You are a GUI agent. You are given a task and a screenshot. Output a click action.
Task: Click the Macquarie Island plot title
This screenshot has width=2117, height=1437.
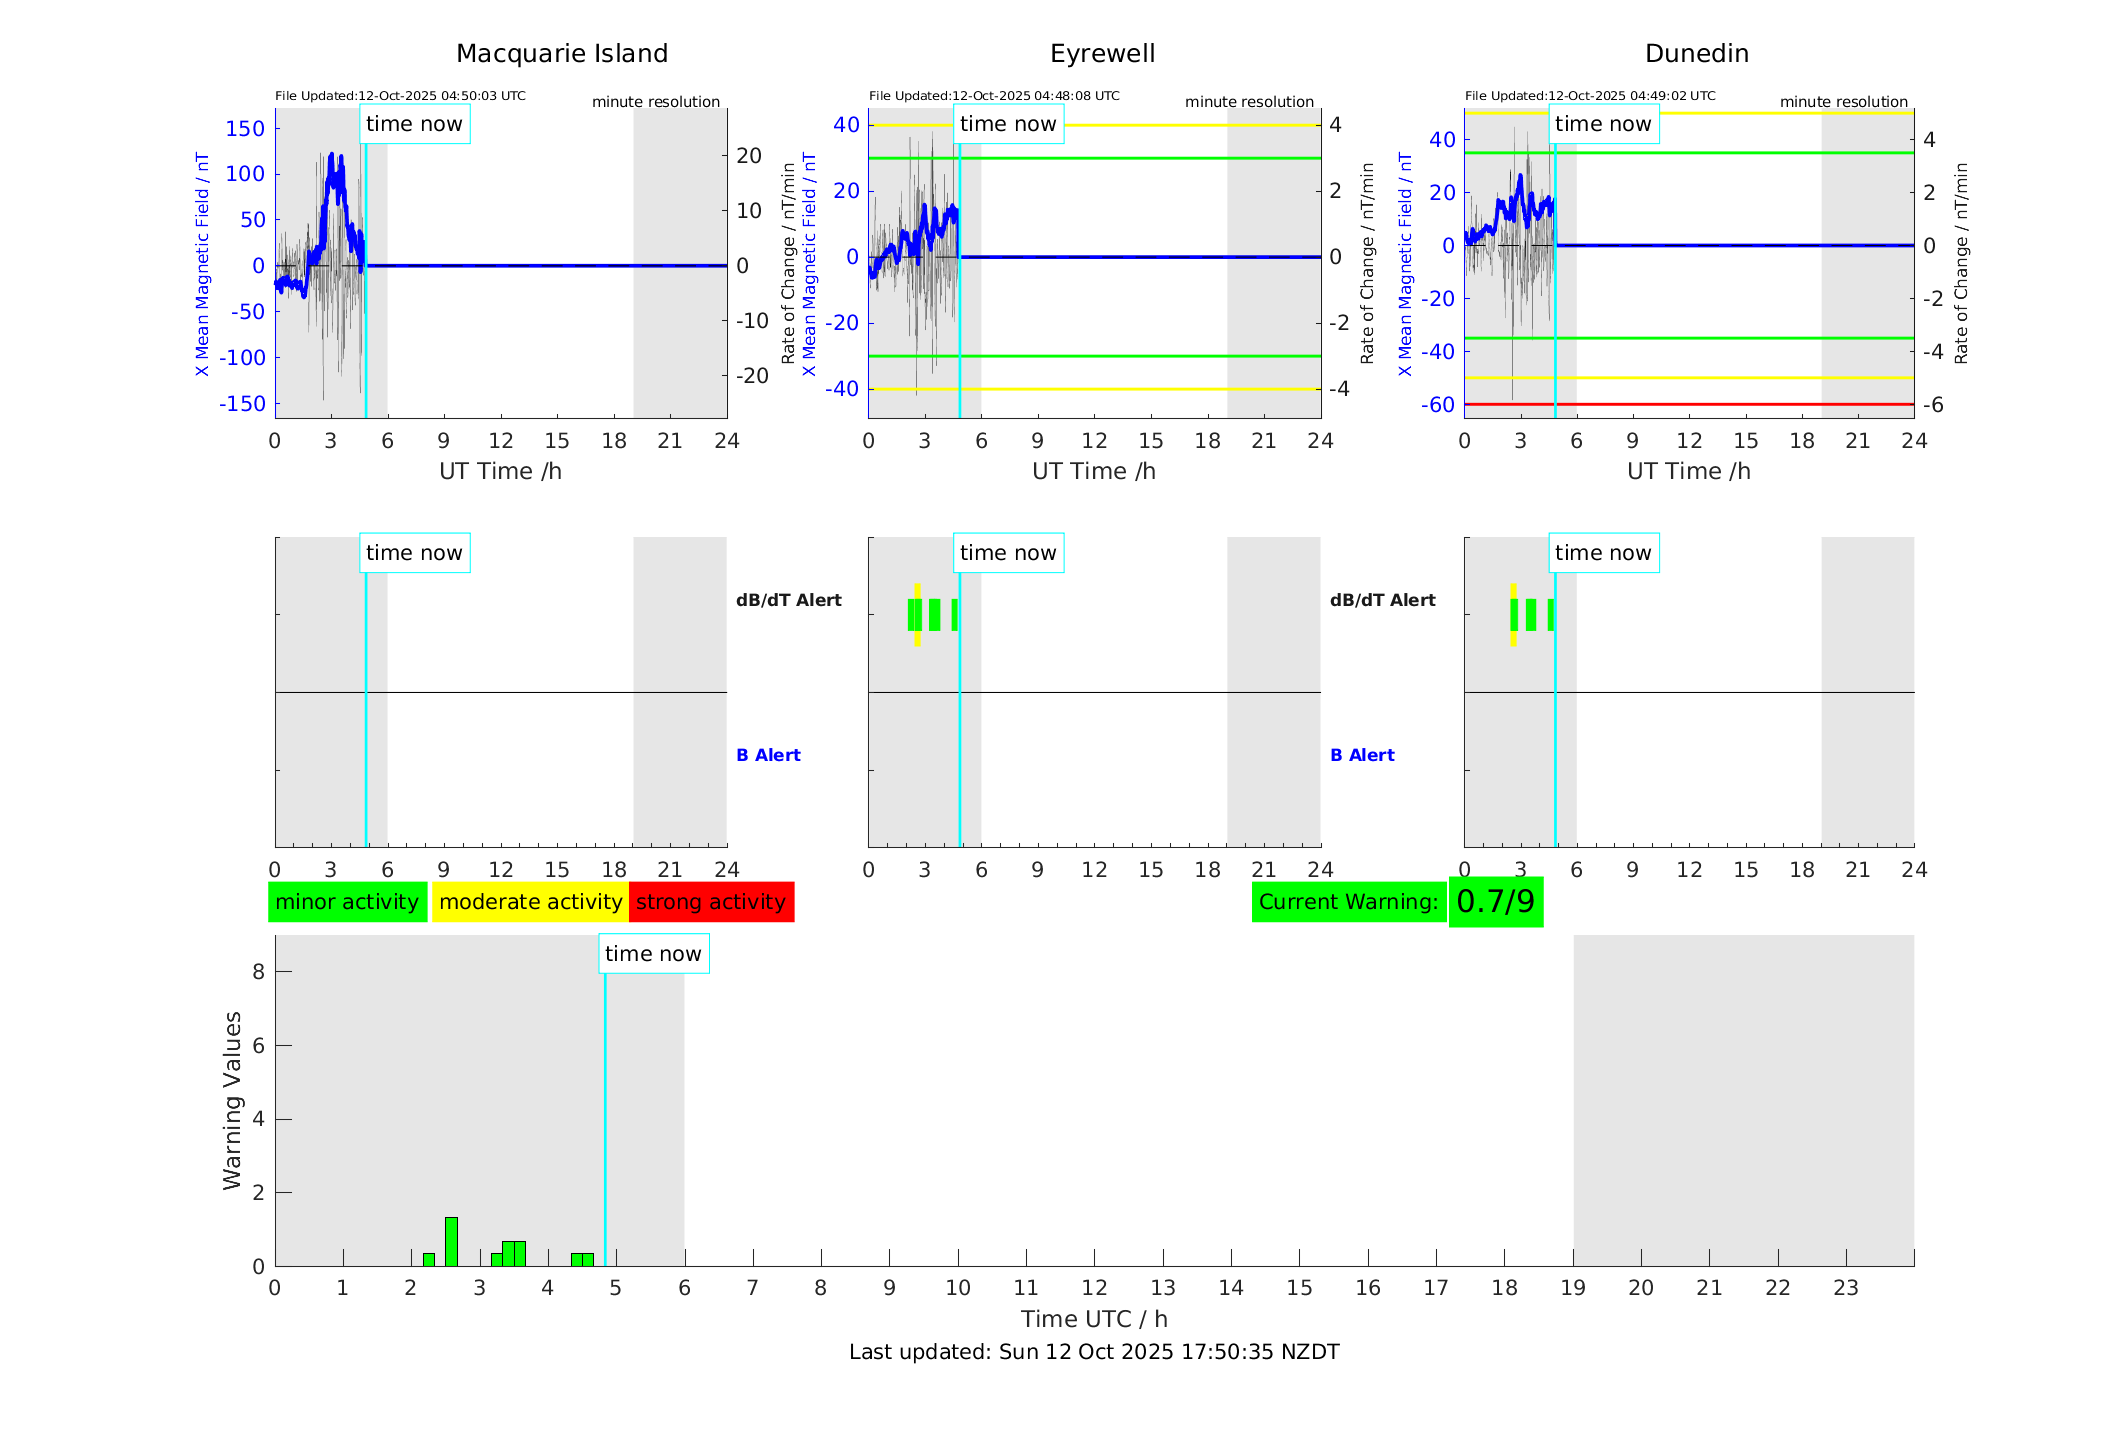coord(562,54)
